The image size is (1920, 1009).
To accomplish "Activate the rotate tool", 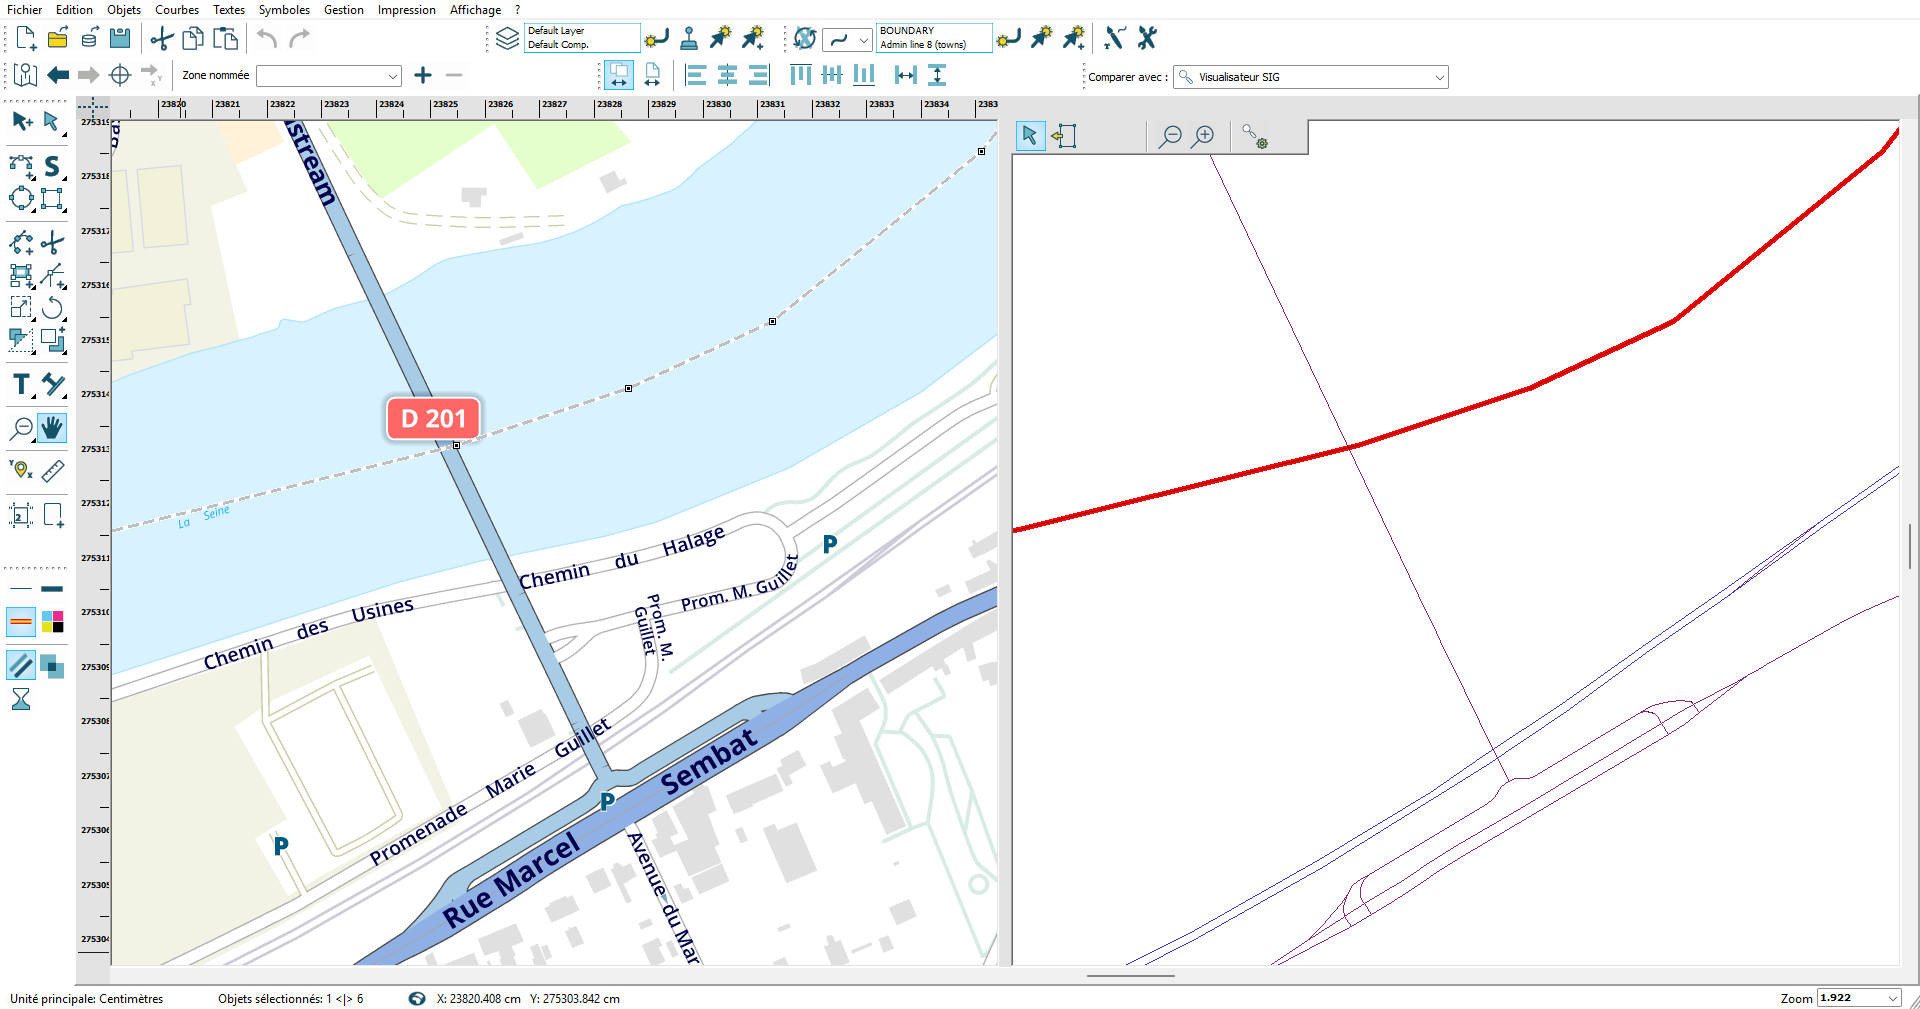I will 53,308.
